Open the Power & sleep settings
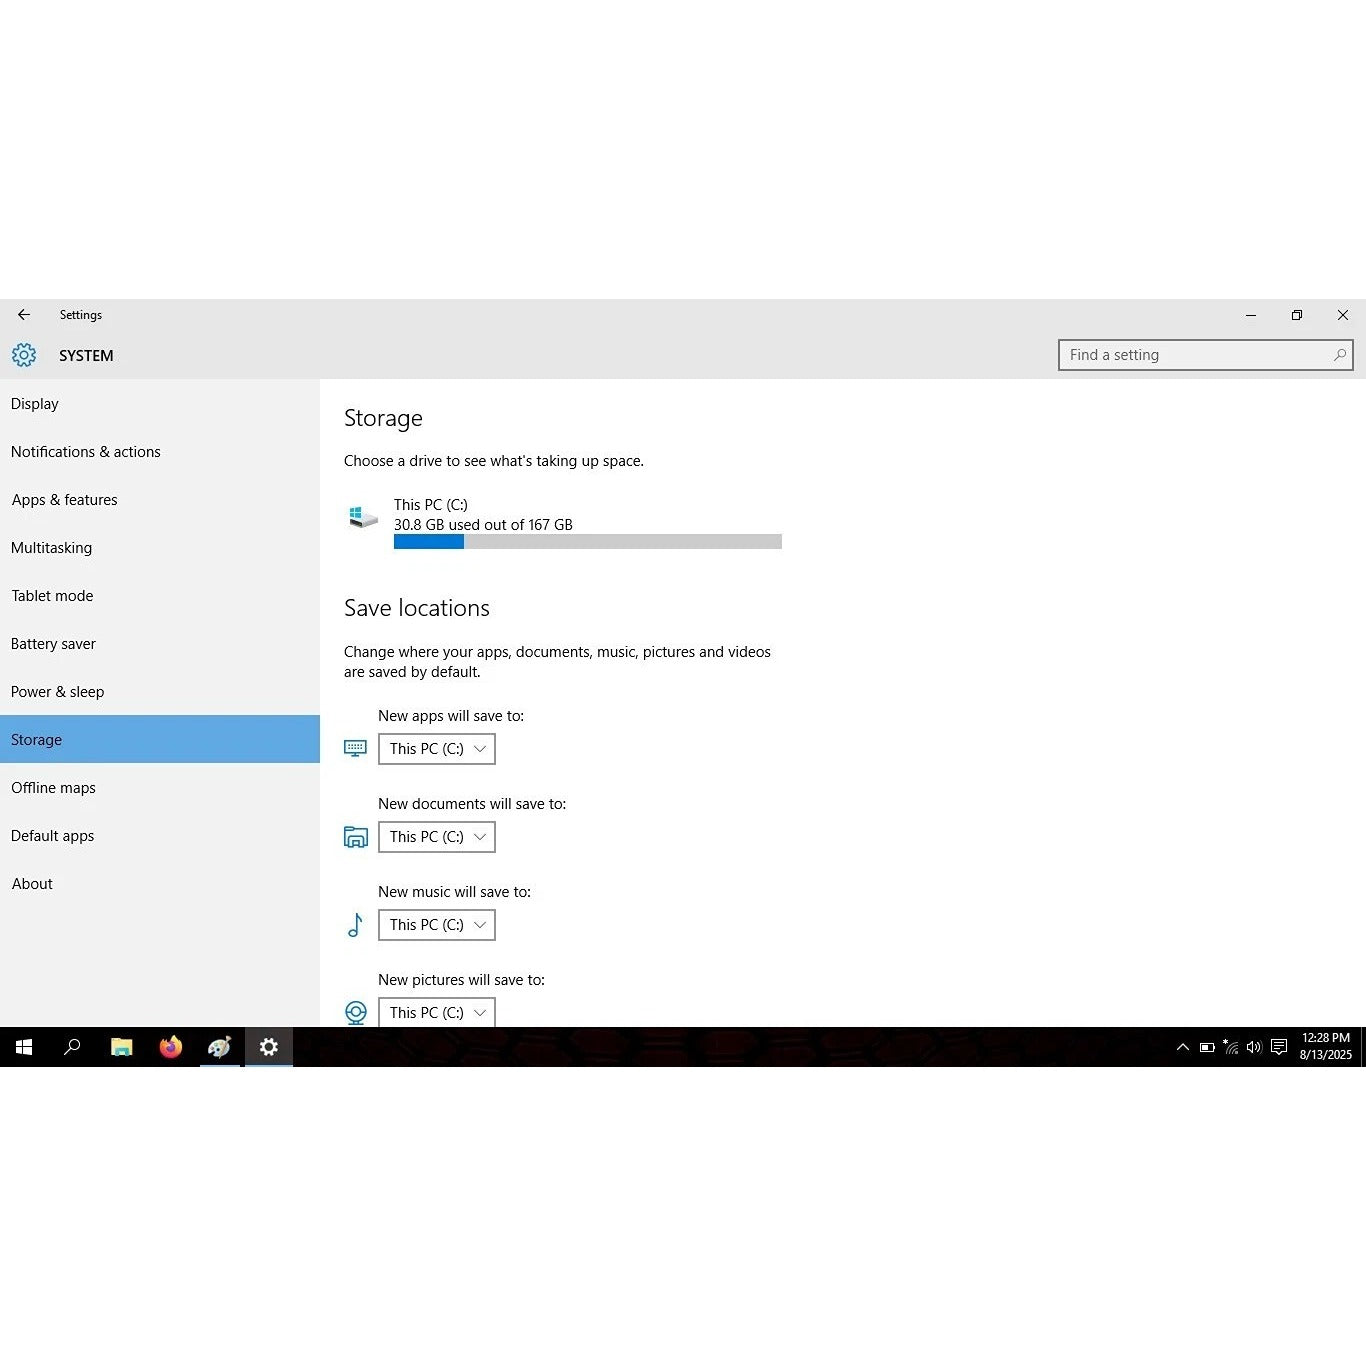Viewport: 1366px width, 1366px height. (x=57, y=692)
